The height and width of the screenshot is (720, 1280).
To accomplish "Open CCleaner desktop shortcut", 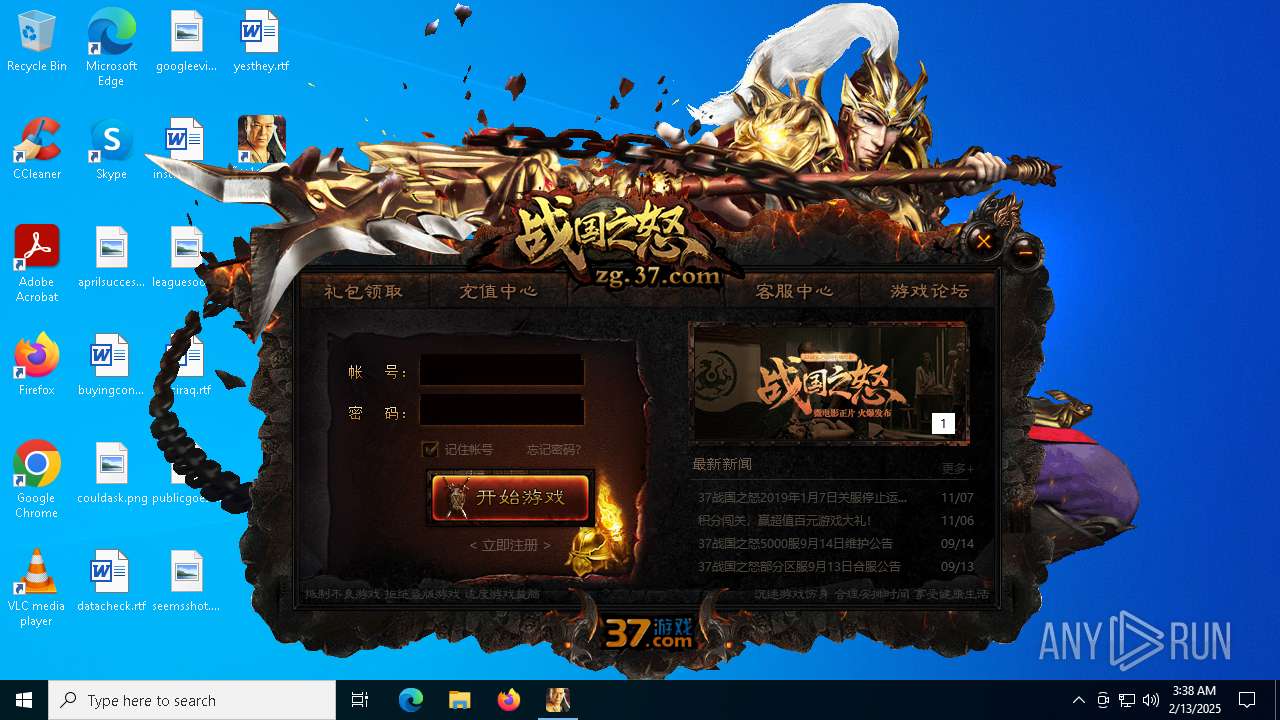I will click(37, 149).
